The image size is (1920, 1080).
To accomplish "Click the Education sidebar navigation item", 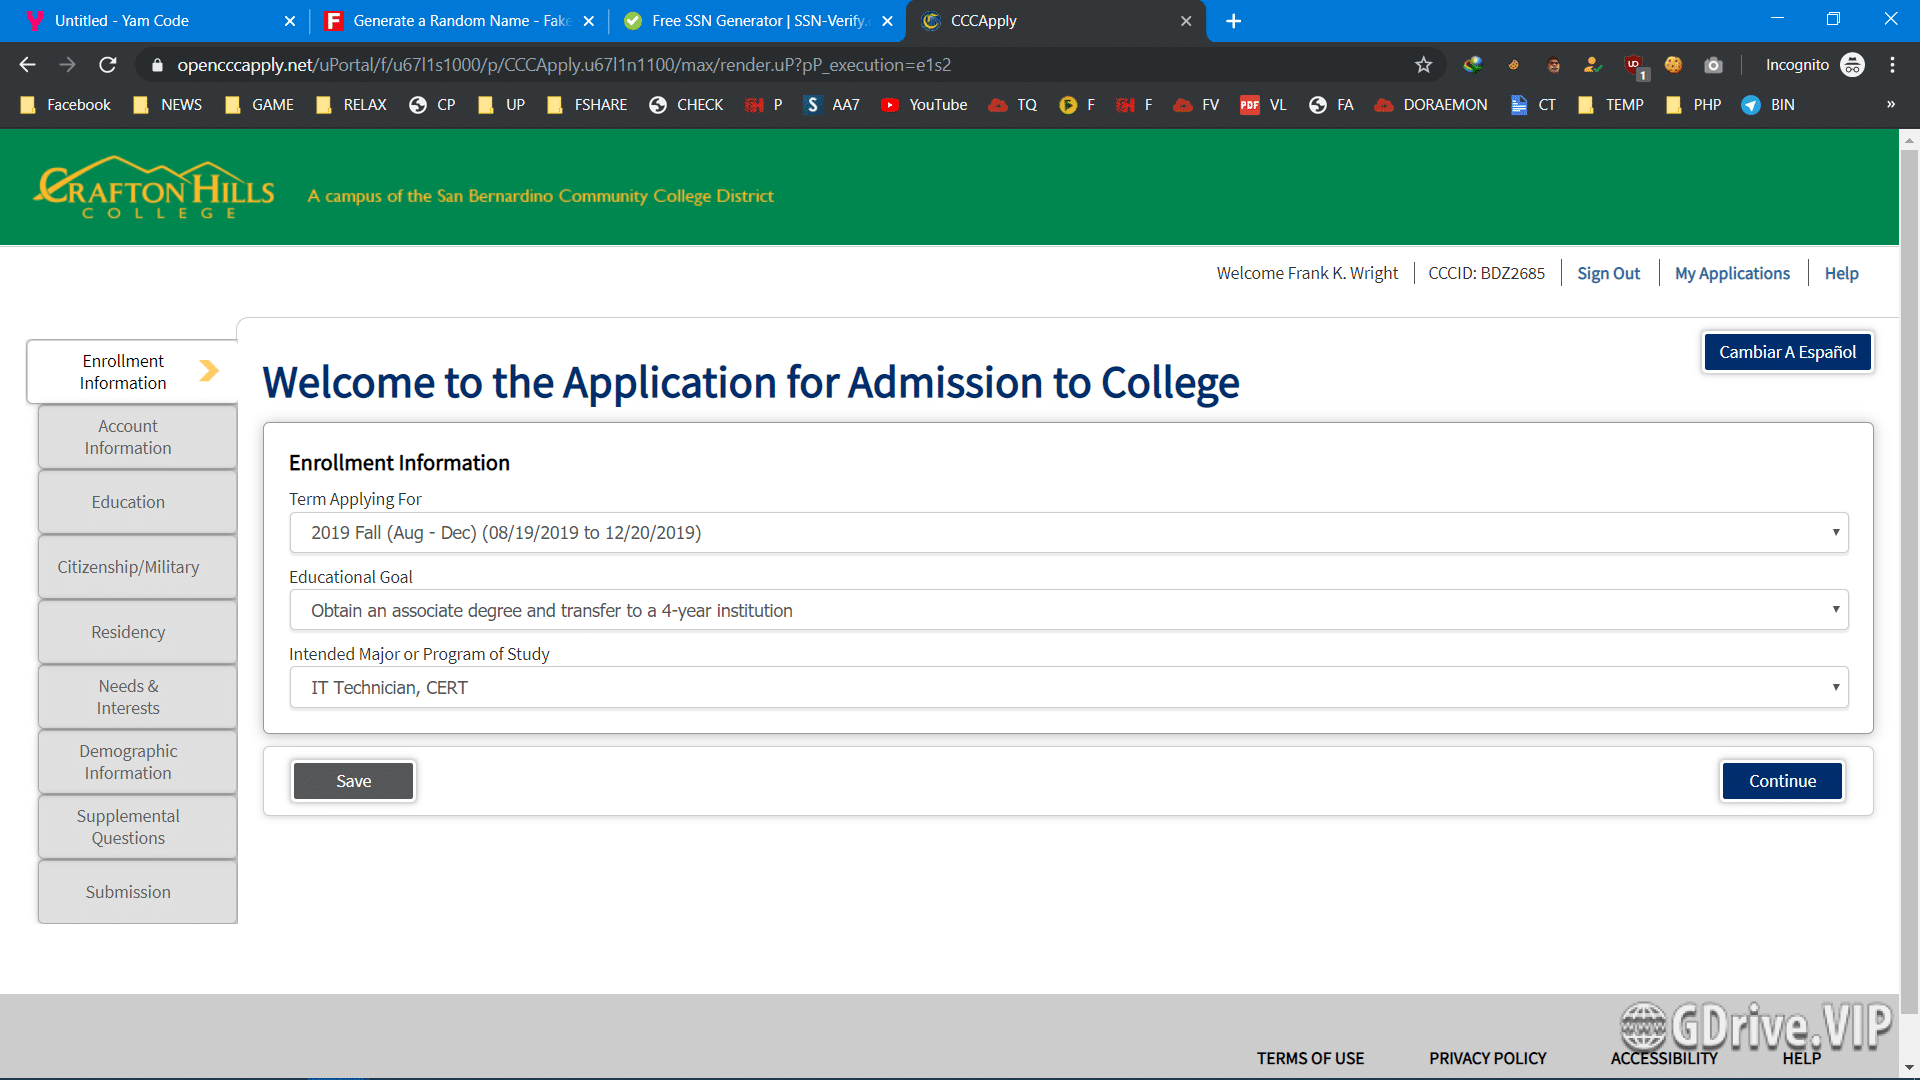I will [128, 500].
